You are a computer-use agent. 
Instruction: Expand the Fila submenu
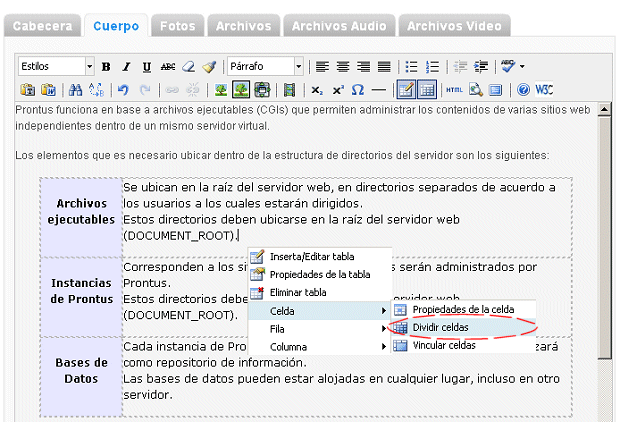319,329
